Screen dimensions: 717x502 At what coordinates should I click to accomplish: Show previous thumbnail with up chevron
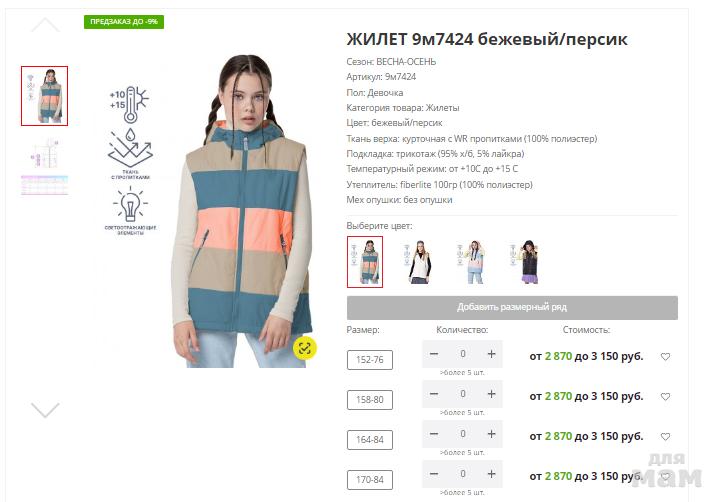pyautogui.click(x=45, y=25)
